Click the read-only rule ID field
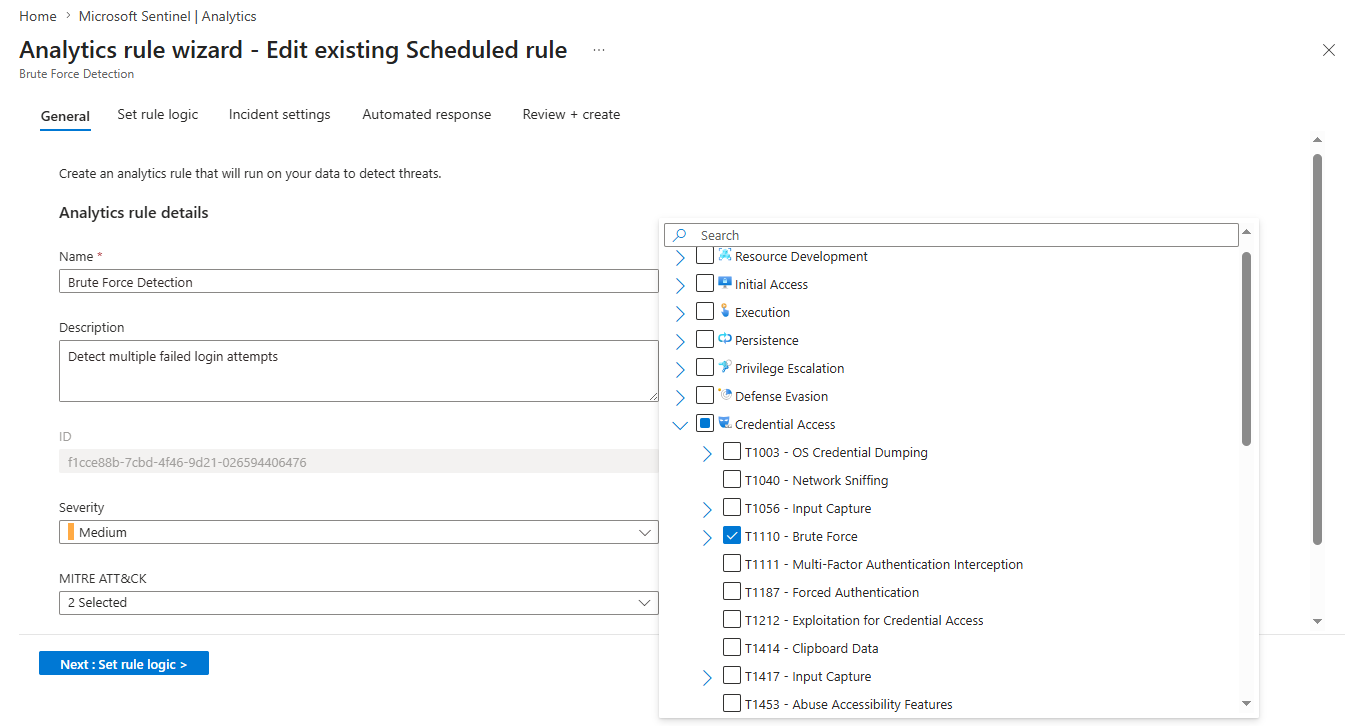 [359, 462]
